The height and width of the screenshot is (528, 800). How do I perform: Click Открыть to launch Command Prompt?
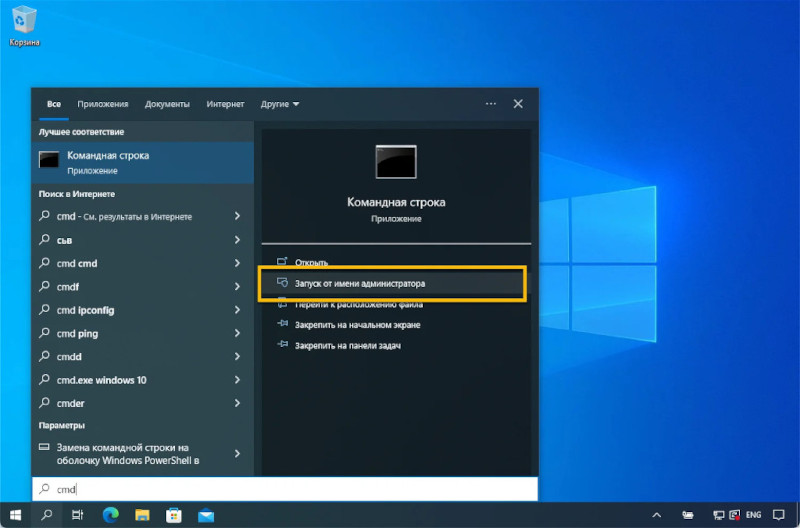click(x=311, y=262)
